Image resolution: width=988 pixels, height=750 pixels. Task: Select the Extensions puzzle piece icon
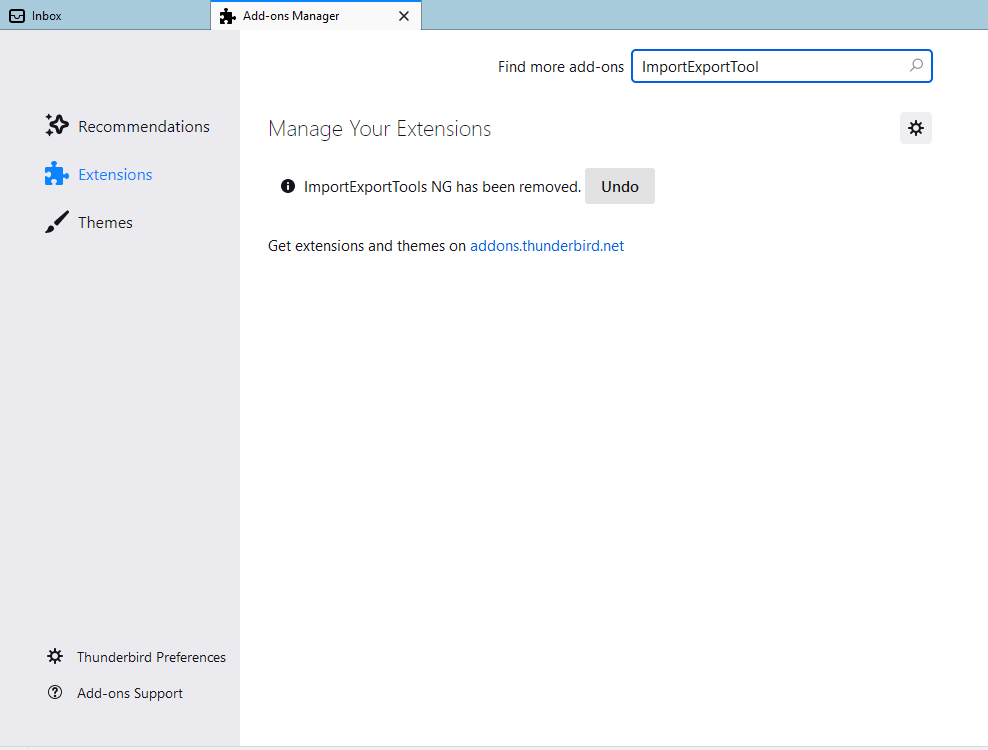[x=57, y=174]
